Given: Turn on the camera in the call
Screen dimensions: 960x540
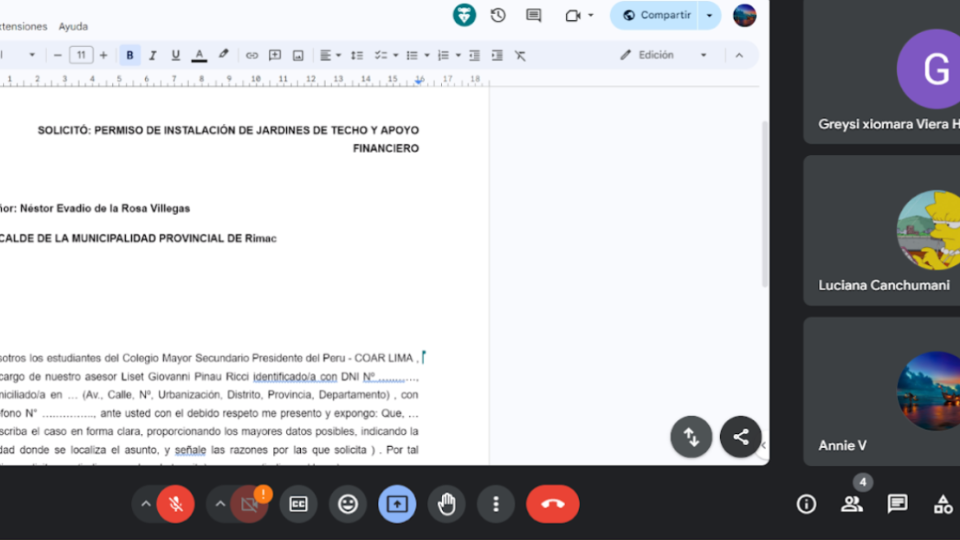Looking at the screenshot, I should (x=250, y=504).
